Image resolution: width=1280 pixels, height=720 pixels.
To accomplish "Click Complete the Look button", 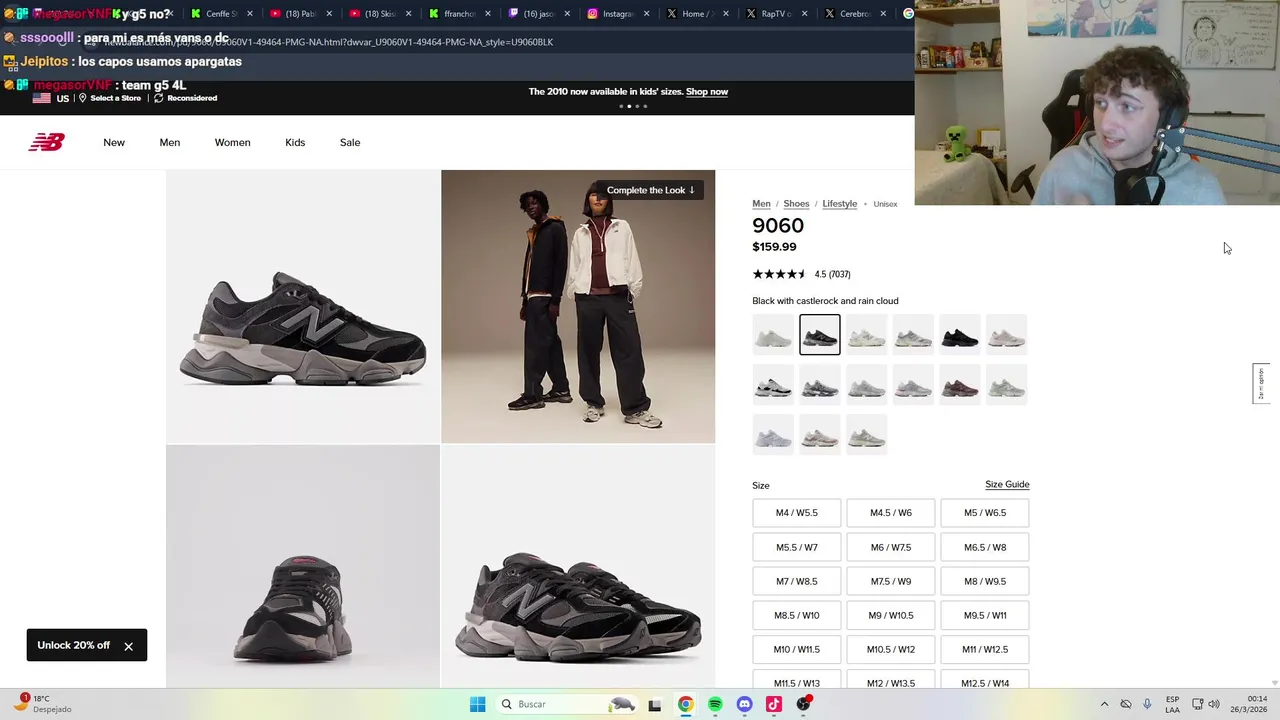I will pyautogui.click(x=650, y=190).
